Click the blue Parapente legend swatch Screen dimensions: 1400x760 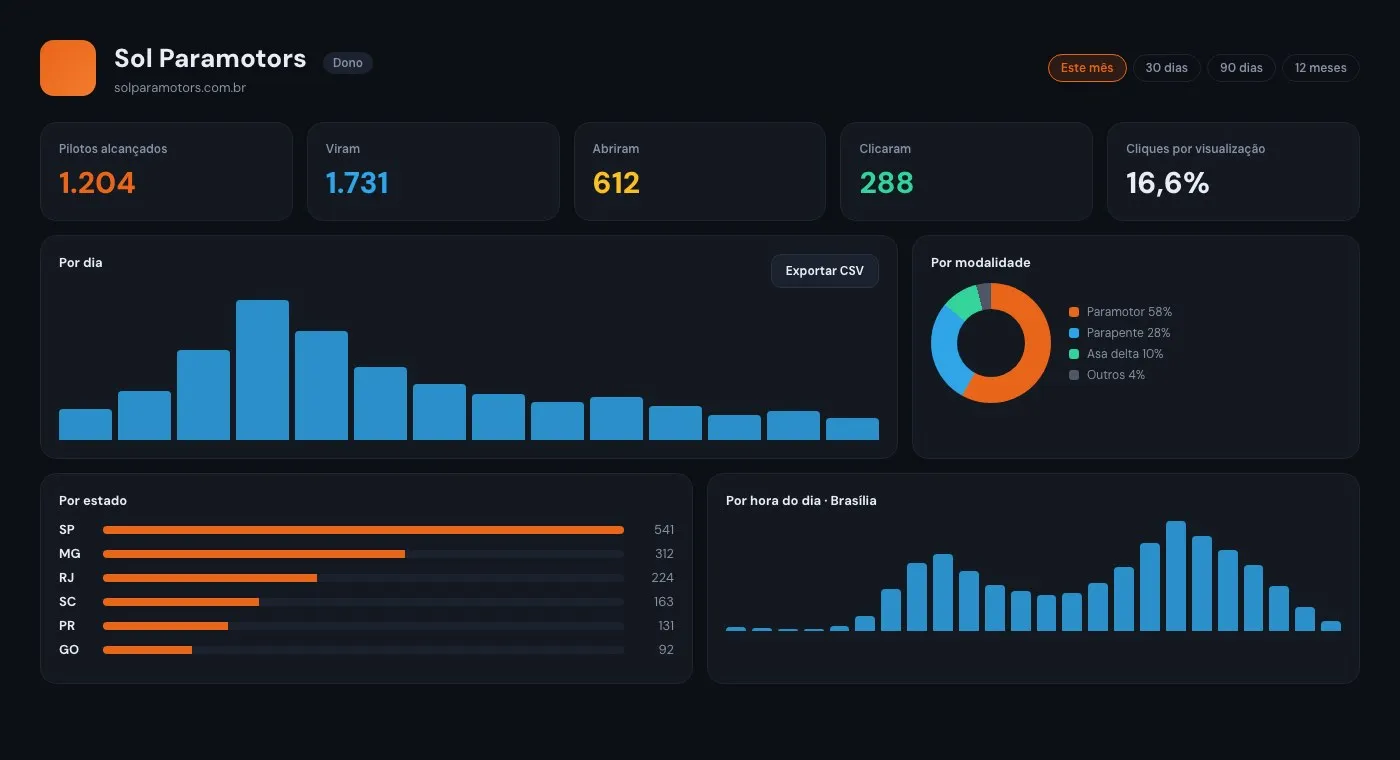click(x=1074, y=333)
